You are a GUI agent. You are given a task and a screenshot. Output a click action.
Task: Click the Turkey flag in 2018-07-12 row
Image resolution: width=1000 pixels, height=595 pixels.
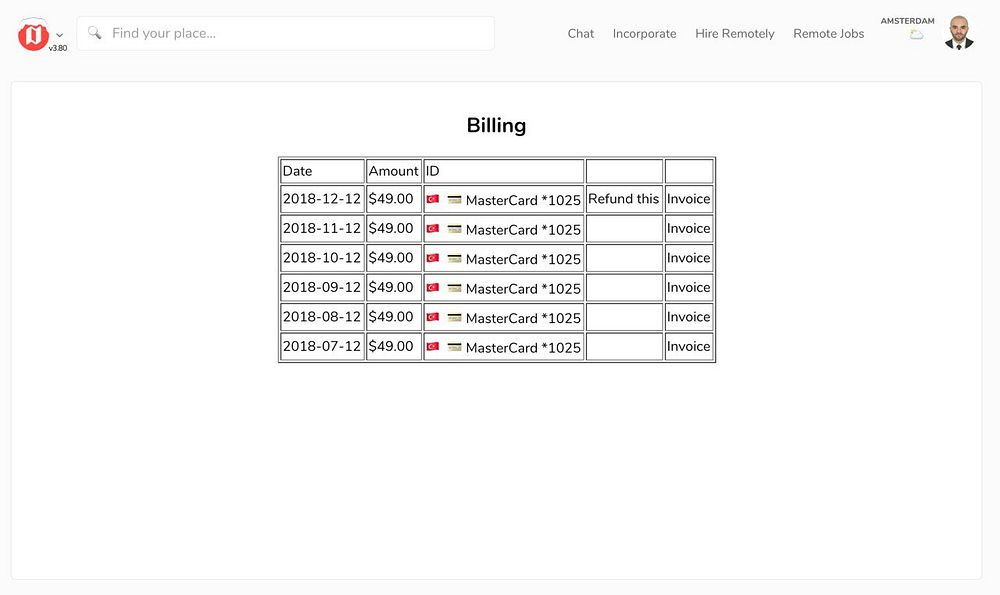click(x=432, y=346)
